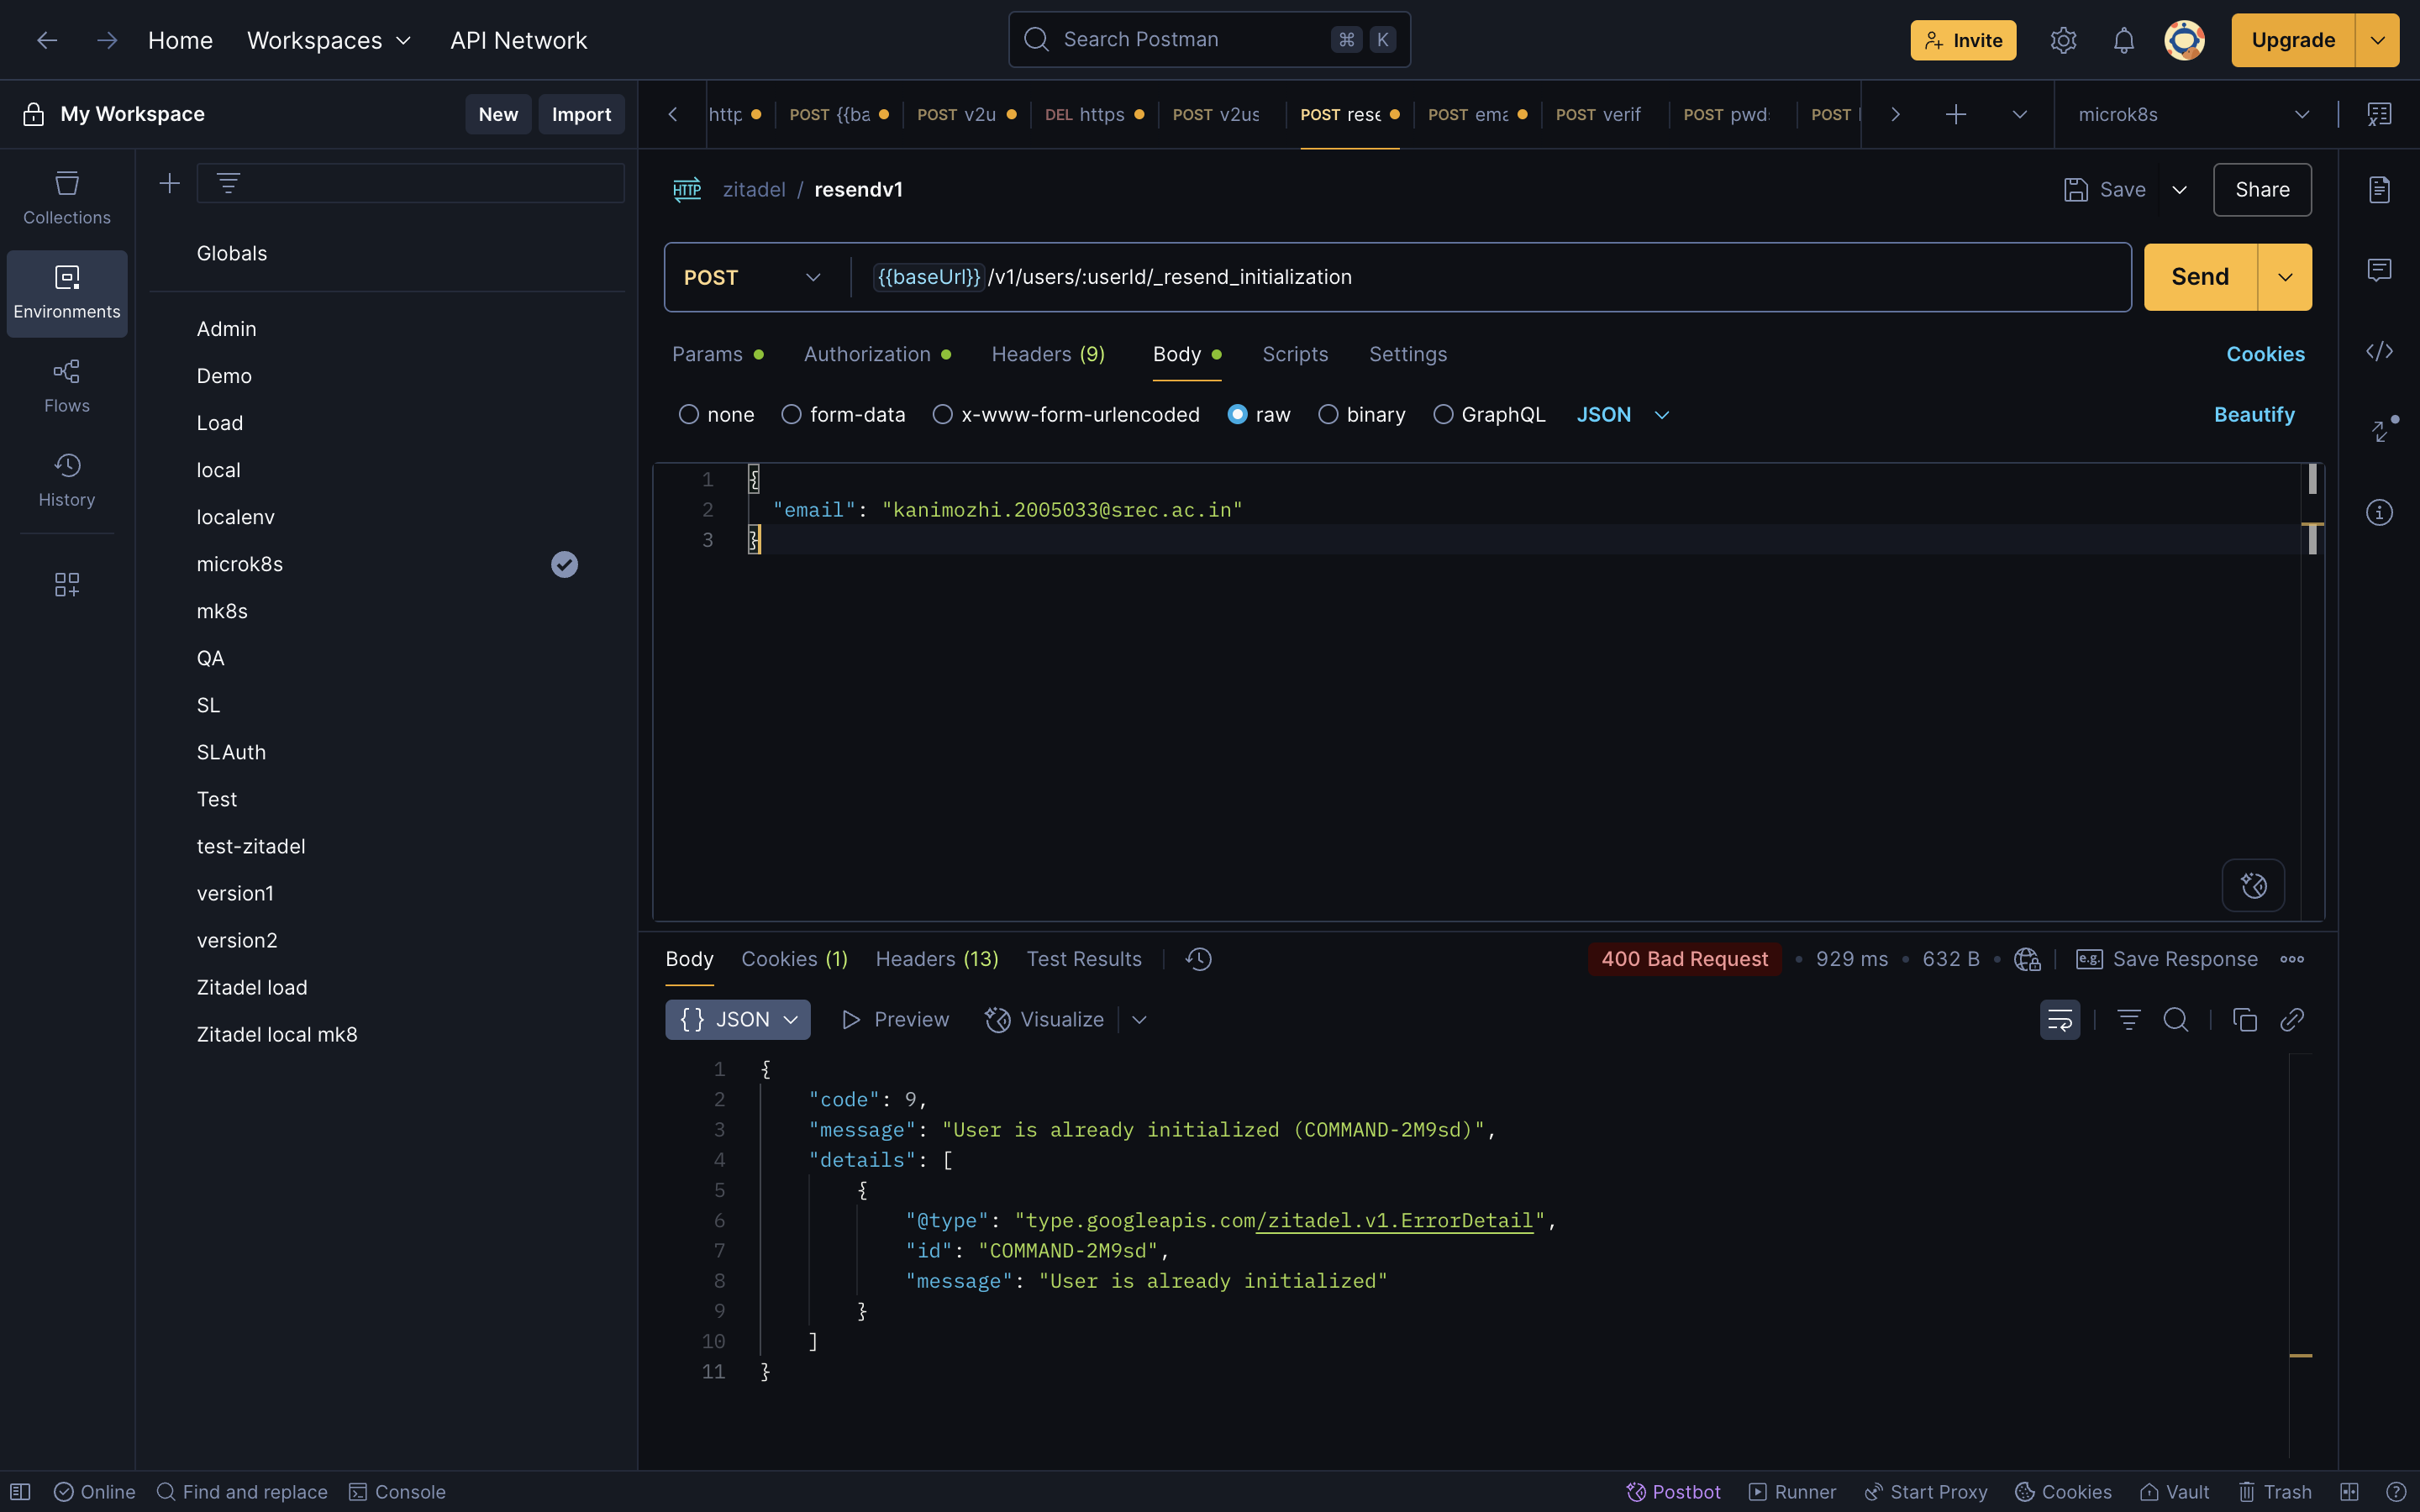2420x1512 pixels.
Task: Open a new request tab
Action: [x=1956, y=114]
